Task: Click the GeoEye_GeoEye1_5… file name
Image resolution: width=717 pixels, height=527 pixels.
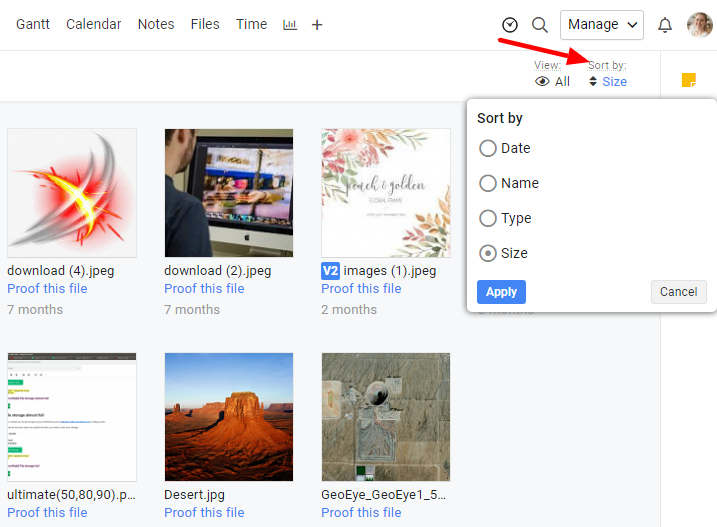Action: coord(384,495)
